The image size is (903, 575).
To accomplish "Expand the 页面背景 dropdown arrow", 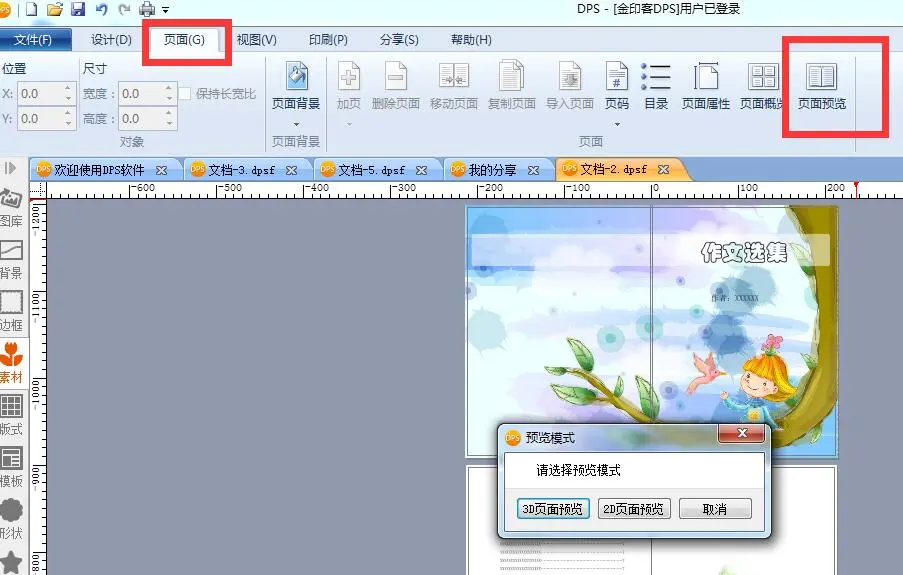I will pos(296,123).
